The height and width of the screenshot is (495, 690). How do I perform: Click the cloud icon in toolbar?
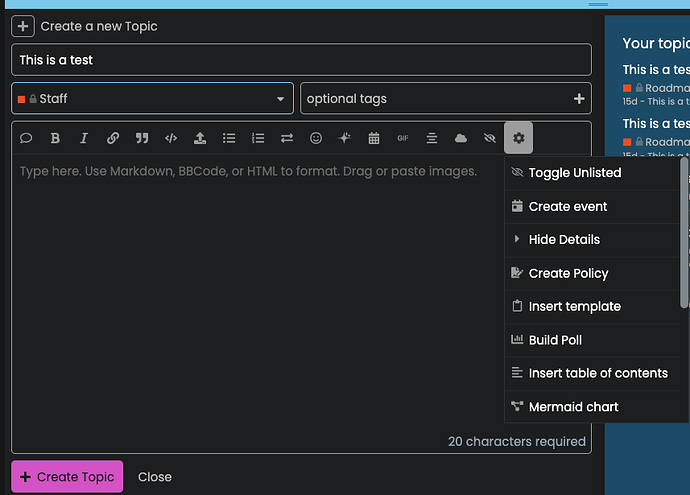(x=461, y=138)
